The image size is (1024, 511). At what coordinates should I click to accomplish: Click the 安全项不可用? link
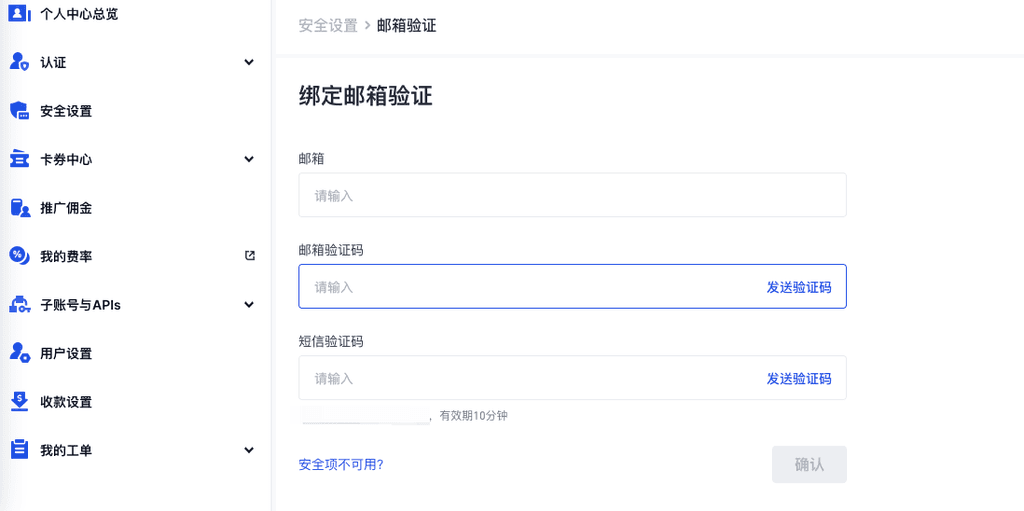pyautogui.click(x=341, y=464)
